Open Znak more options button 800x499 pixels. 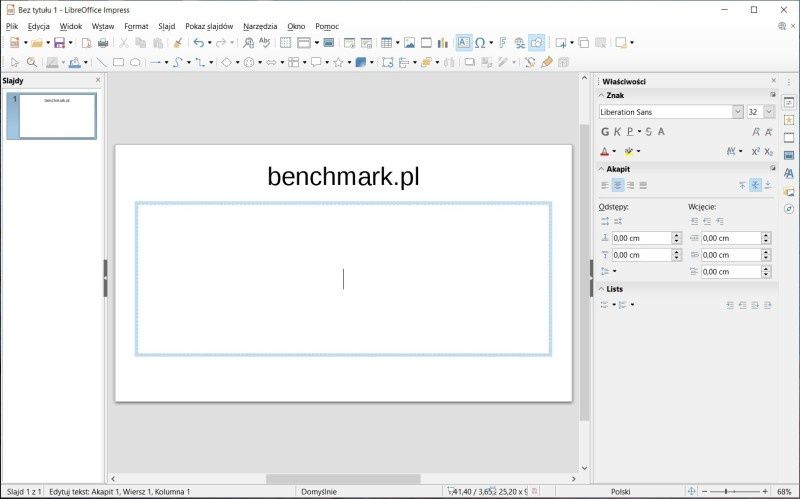click(x=772, y=95)
